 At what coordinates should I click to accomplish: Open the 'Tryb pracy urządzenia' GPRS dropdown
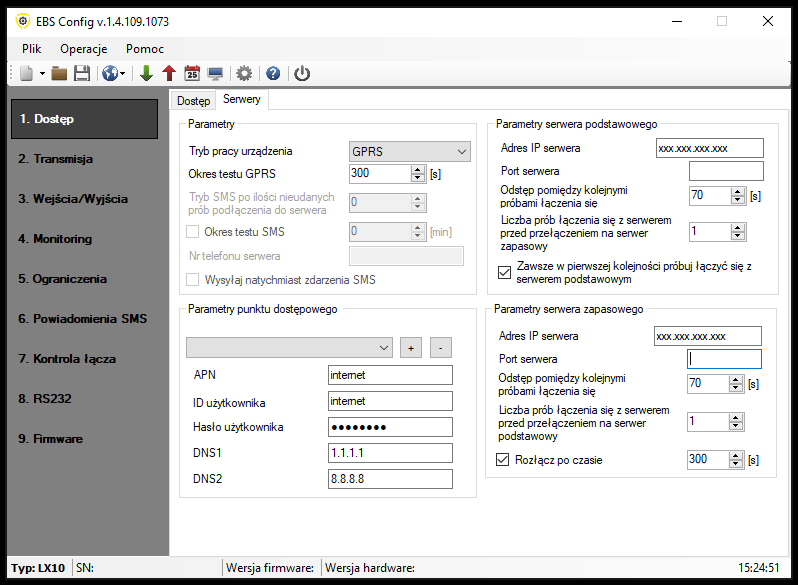(409, 151)
